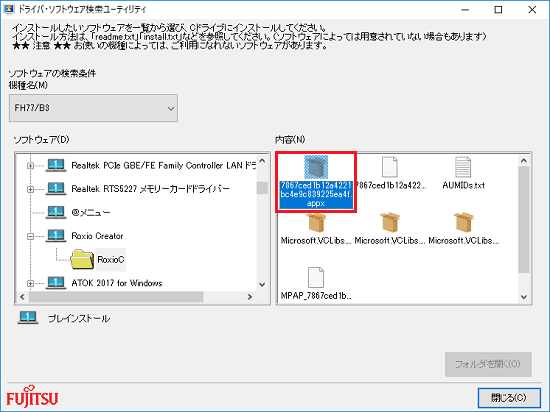Viewport: 550px width, 412px height.
Task: Select the MPAP_7867ced1b.. file icon
Action: click(x=316, y=277)
